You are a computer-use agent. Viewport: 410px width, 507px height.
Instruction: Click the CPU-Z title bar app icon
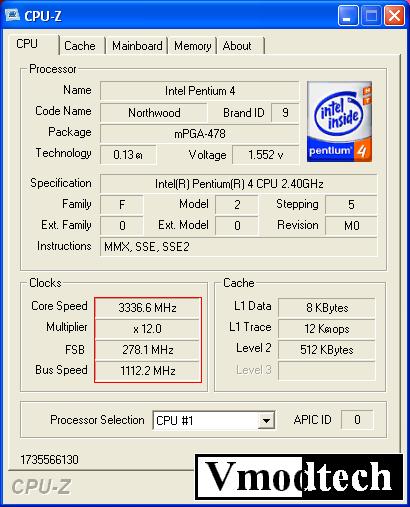[12, 15]
